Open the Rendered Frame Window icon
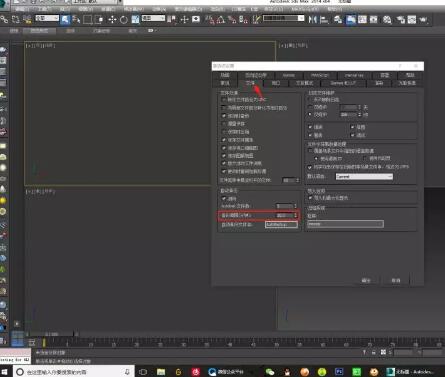Viewport: 445px width, 377px height. (x=412, y=20)
